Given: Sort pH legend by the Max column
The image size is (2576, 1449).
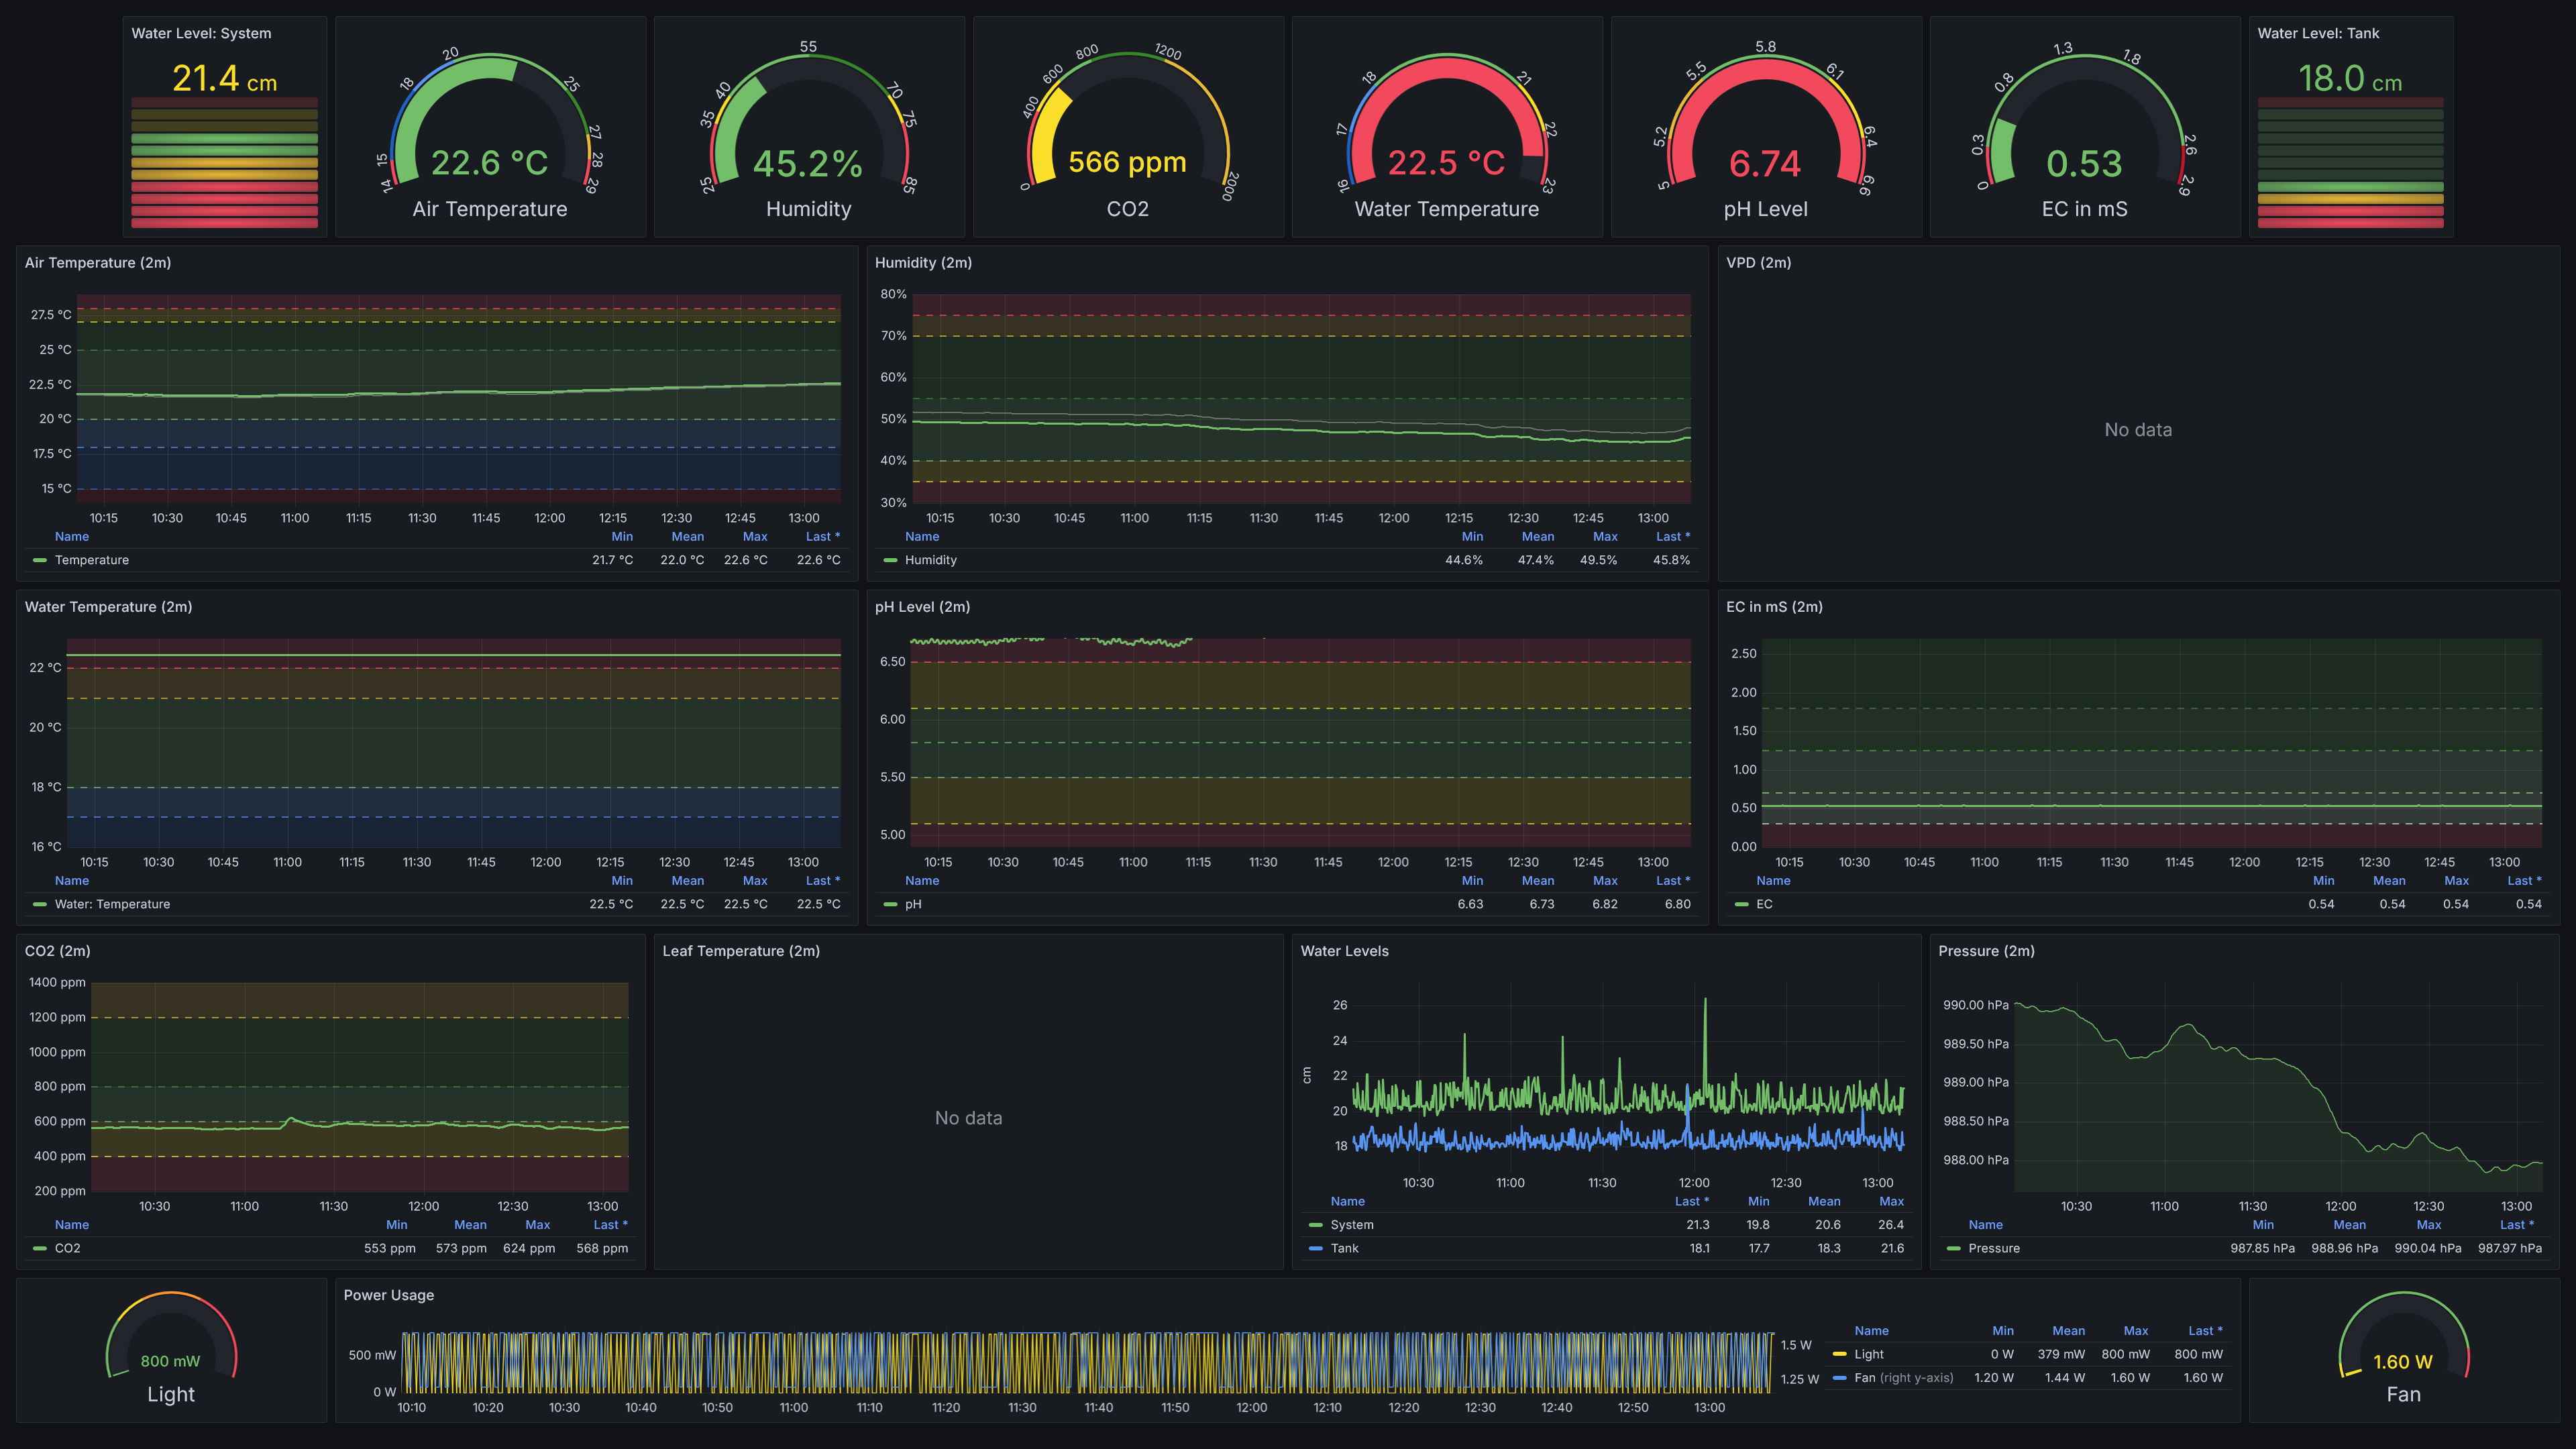Looking at the screenshot, I should [1605, 880].
